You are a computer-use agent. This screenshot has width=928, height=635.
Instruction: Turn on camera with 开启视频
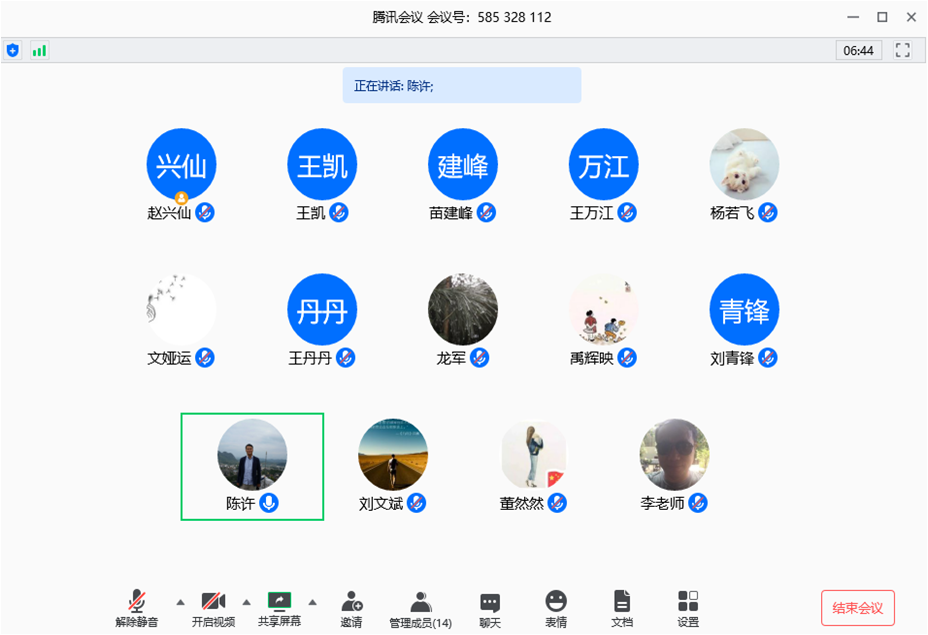click(x=213, y=608)
